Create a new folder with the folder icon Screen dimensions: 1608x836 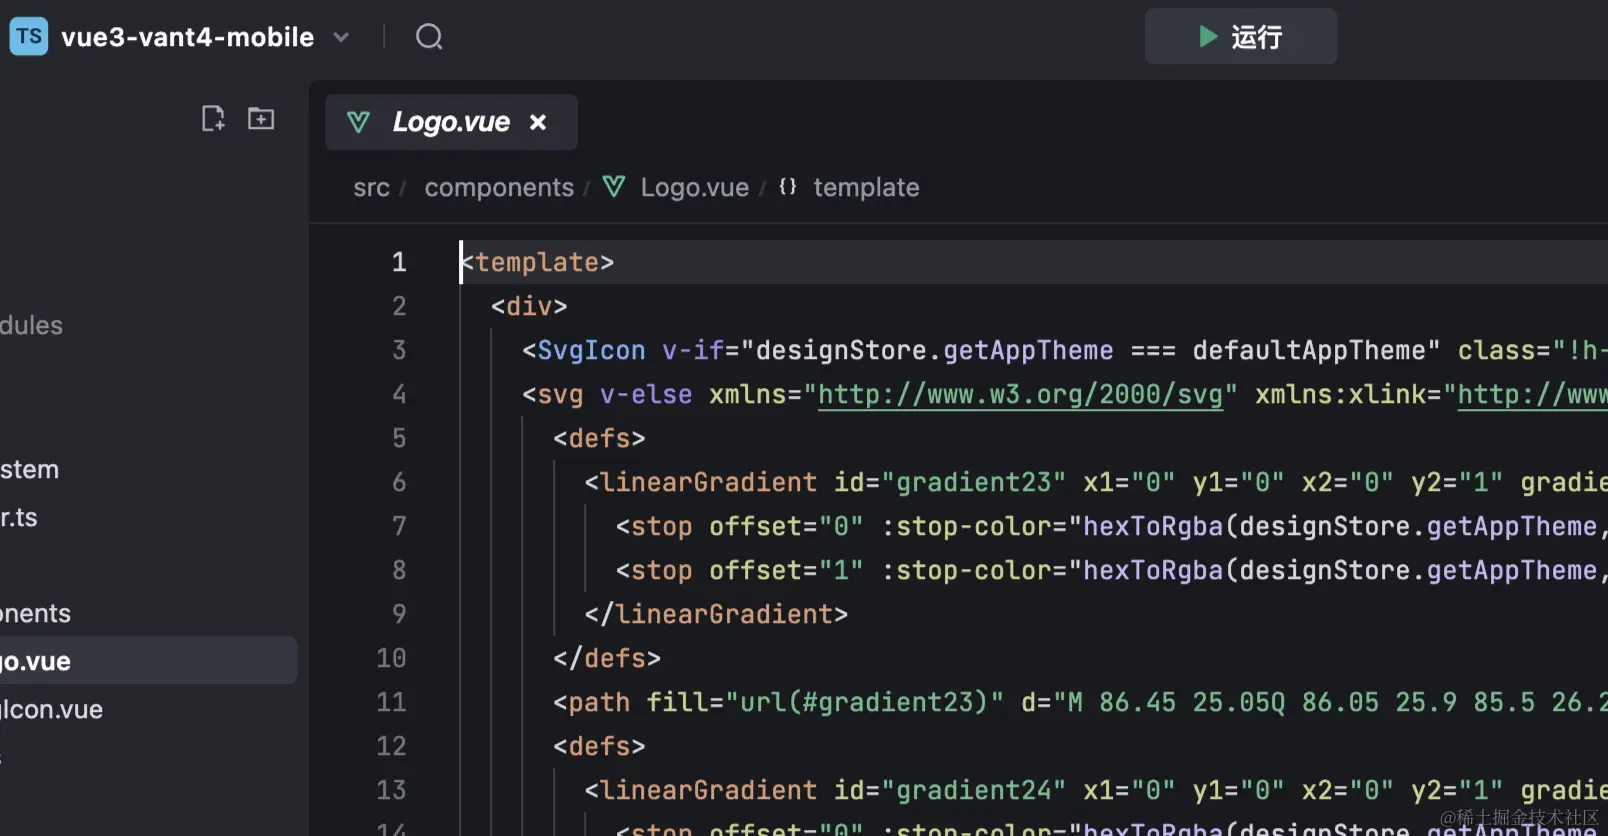261,119
